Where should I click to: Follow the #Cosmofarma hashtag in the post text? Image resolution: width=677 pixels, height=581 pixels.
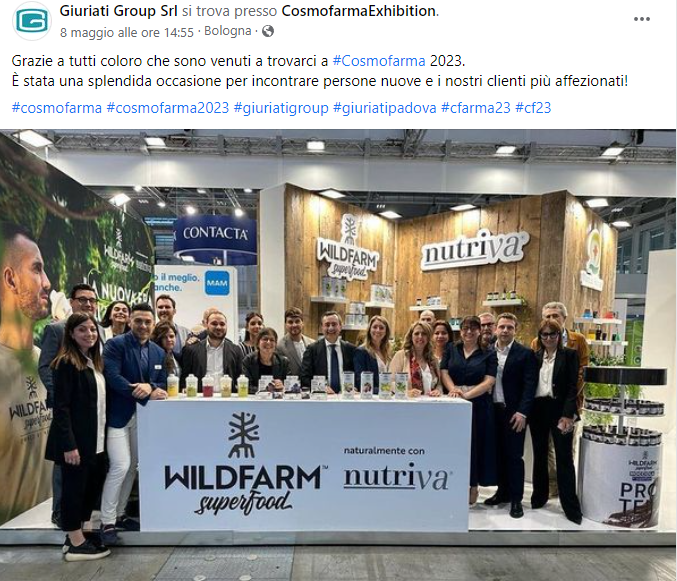click(x=379, y=61)
